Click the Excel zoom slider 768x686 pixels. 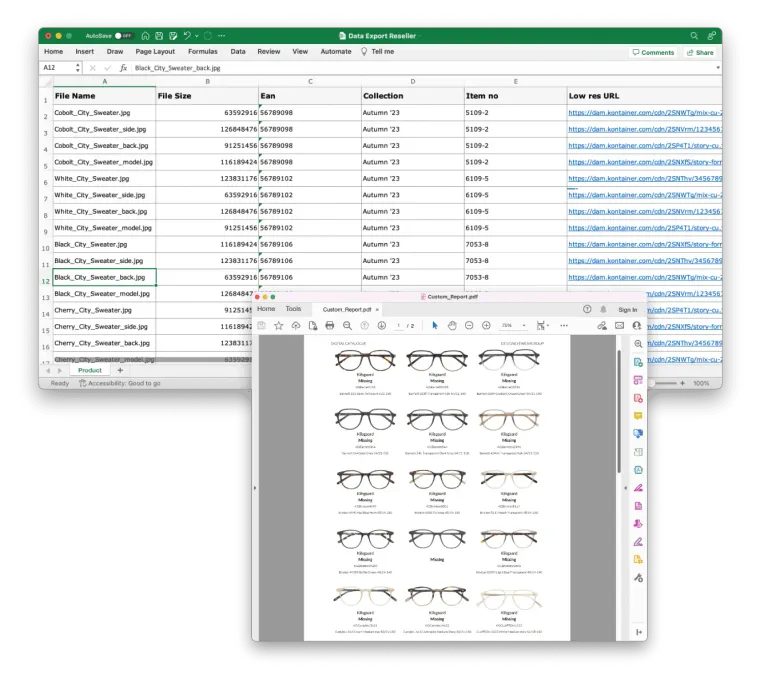pos(664,383)
